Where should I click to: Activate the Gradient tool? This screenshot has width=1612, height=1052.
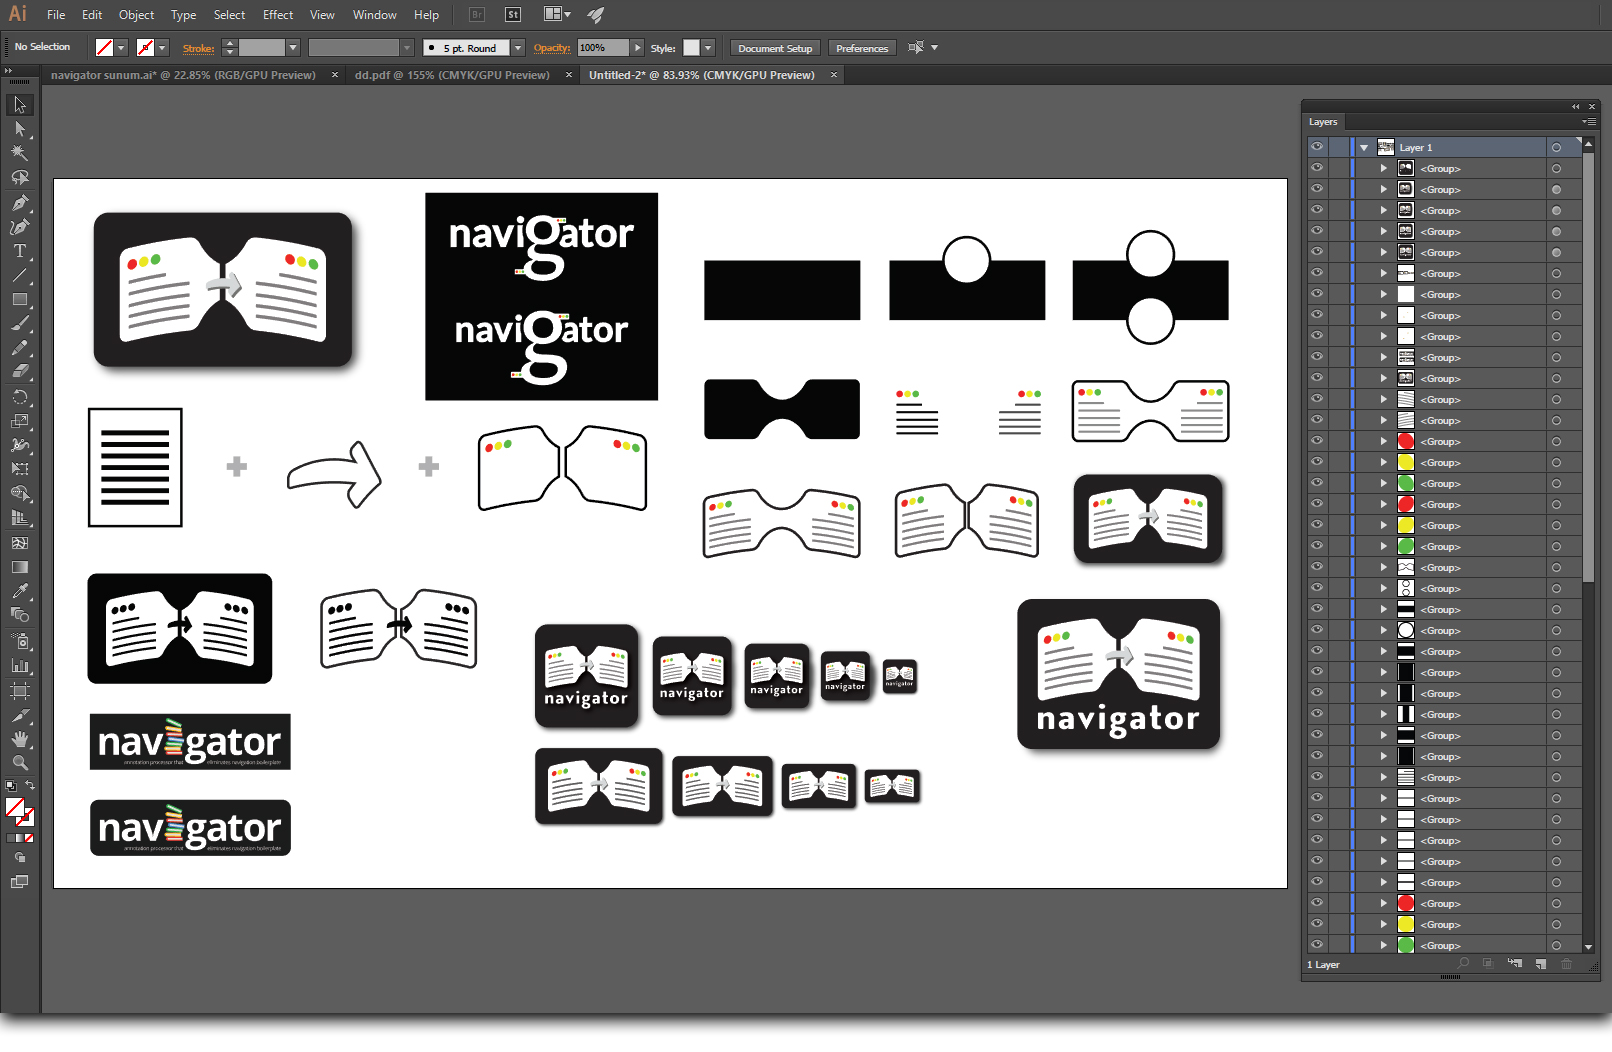(x=20, y=567)
